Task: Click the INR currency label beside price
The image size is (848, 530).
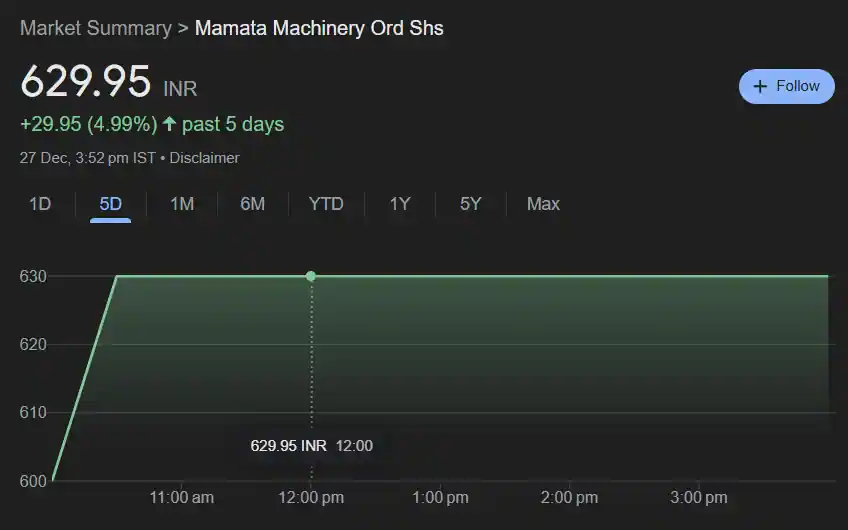Action: tap(180, 89)
